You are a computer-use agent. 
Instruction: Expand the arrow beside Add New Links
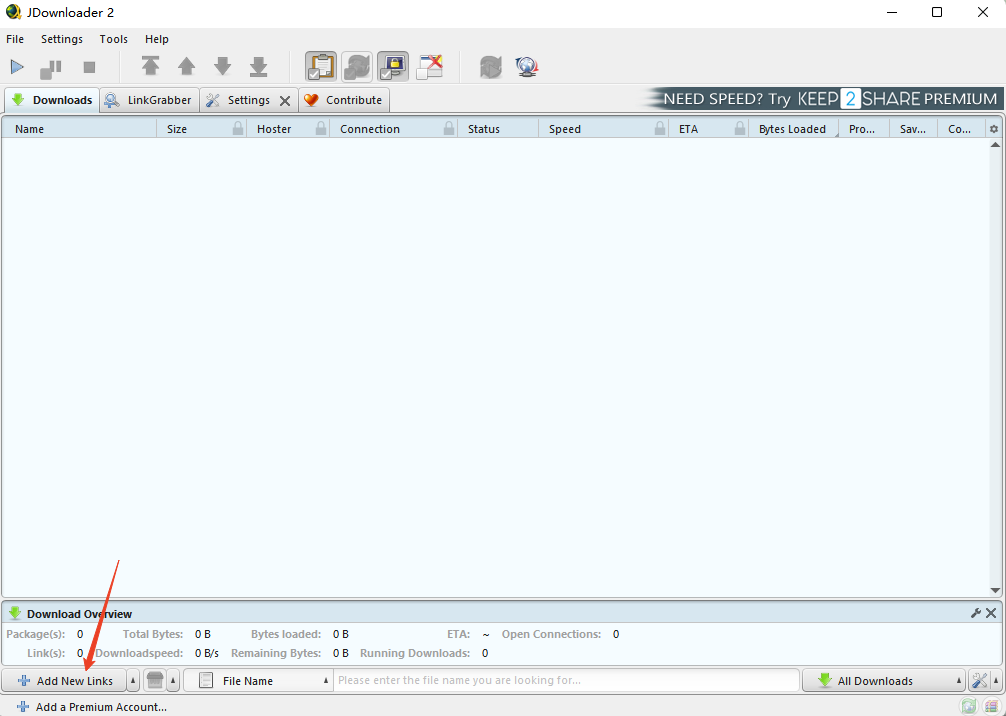tap(134, 681)
